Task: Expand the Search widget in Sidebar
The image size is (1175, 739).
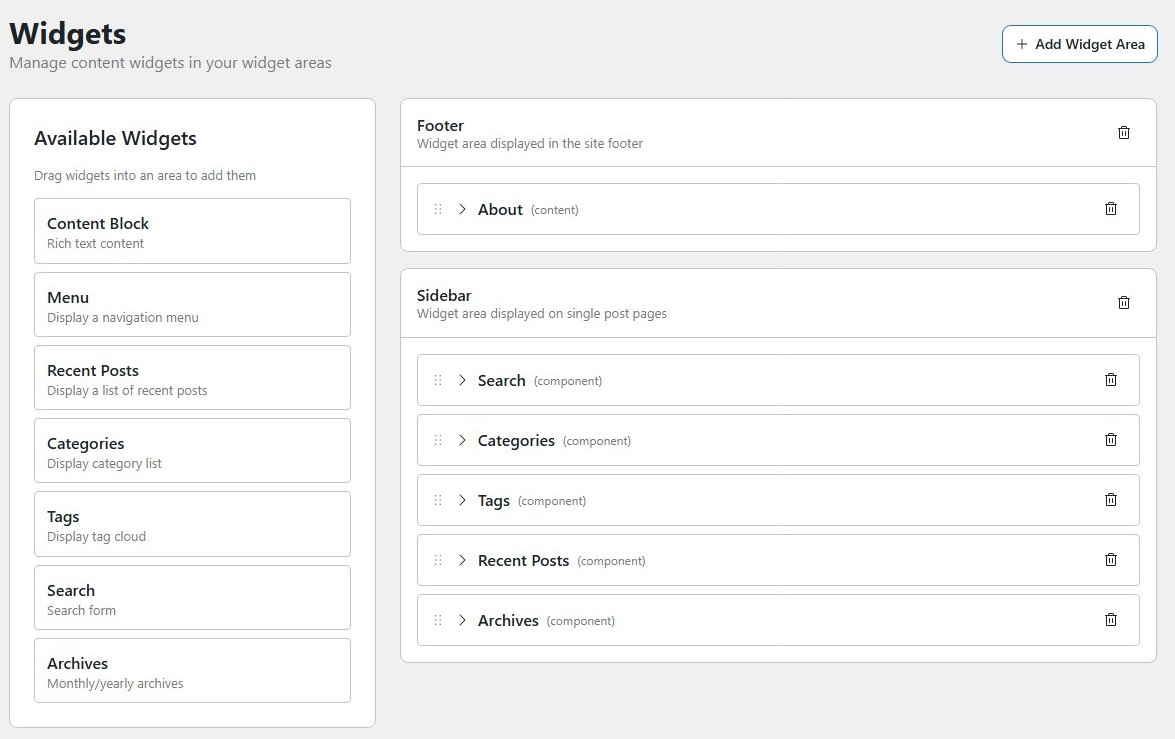Action: click(x=462, y=380)
